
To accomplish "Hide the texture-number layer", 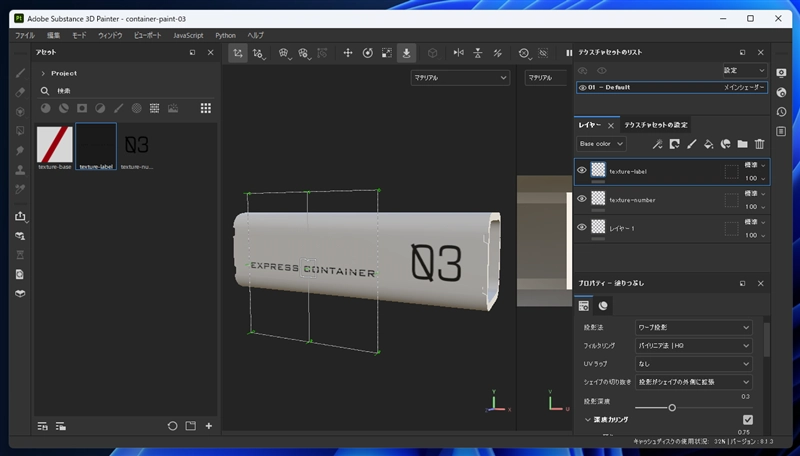I will (x=582, y=199).
